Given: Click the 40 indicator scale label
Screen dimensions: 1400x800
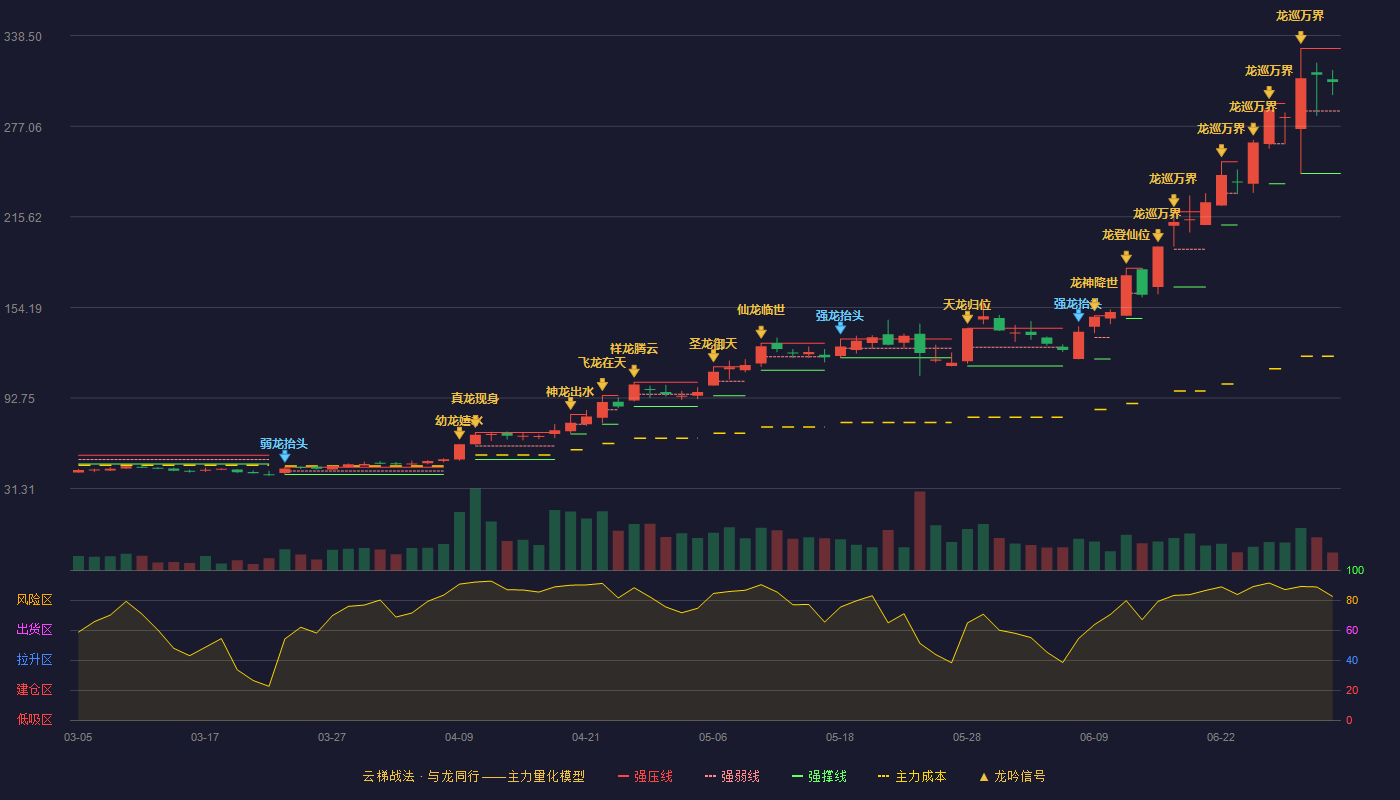Looking at the screenshot, I should [1351, 660].
